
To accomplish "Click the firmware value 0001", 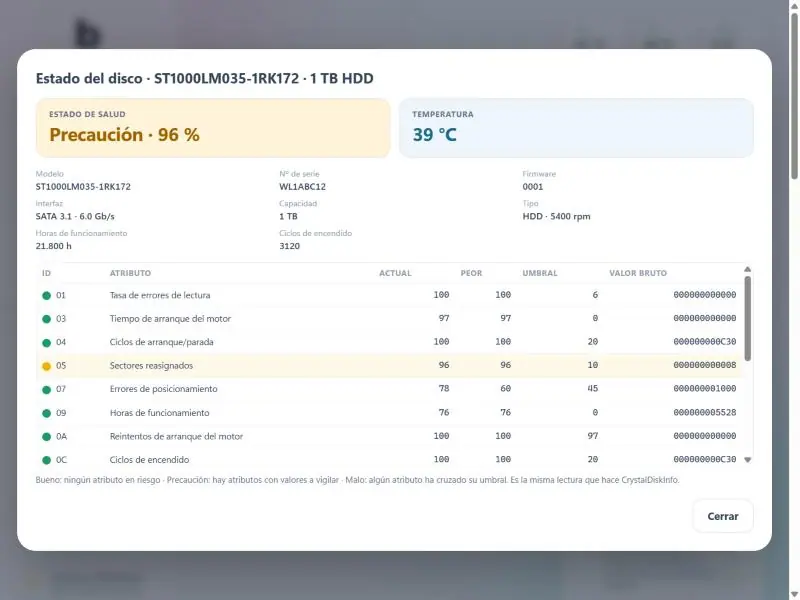I will pos(533,187).
